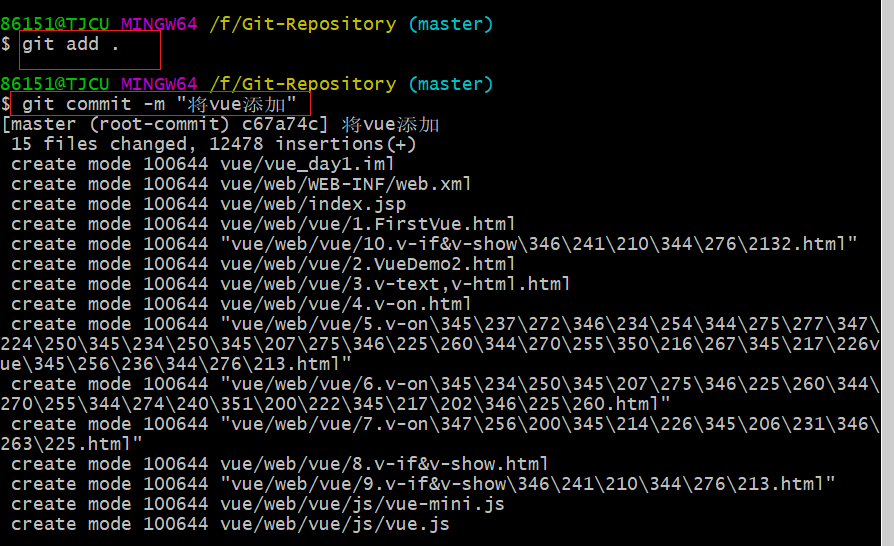Select the 2.VueDemo2.html file entry

tap(367, 264)
